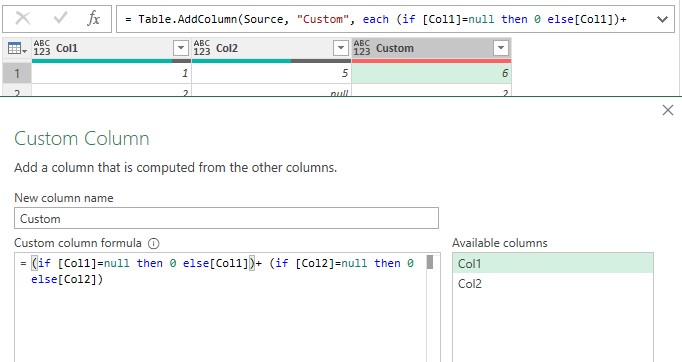The width and height of the screenshot is (682, 362).
Task: Change Custom column data type icon
Action: pyautogui.click(x=362, y=48)
